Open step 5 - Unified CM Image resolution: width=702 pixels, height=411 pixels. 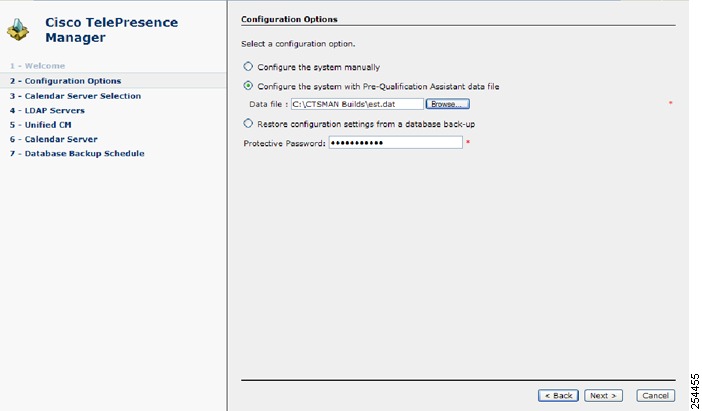(x=40, y=124)
